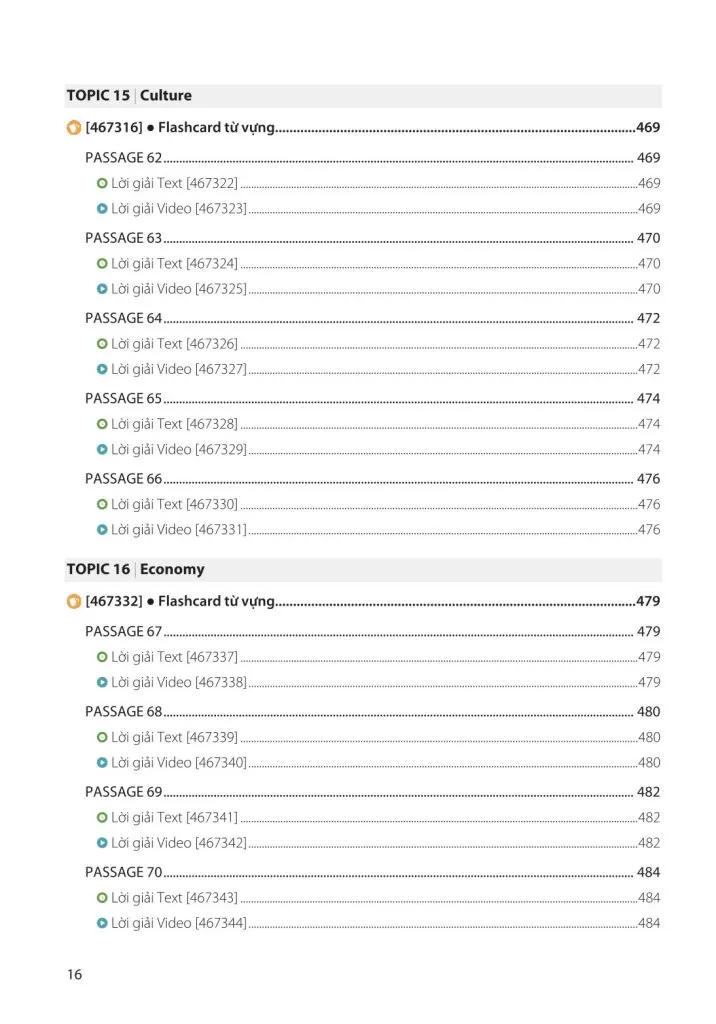The height and width of the screenshot is (1024, 716).
Task: Click green text icon for Lời giải Text [467322]
Action: point(102,184)
